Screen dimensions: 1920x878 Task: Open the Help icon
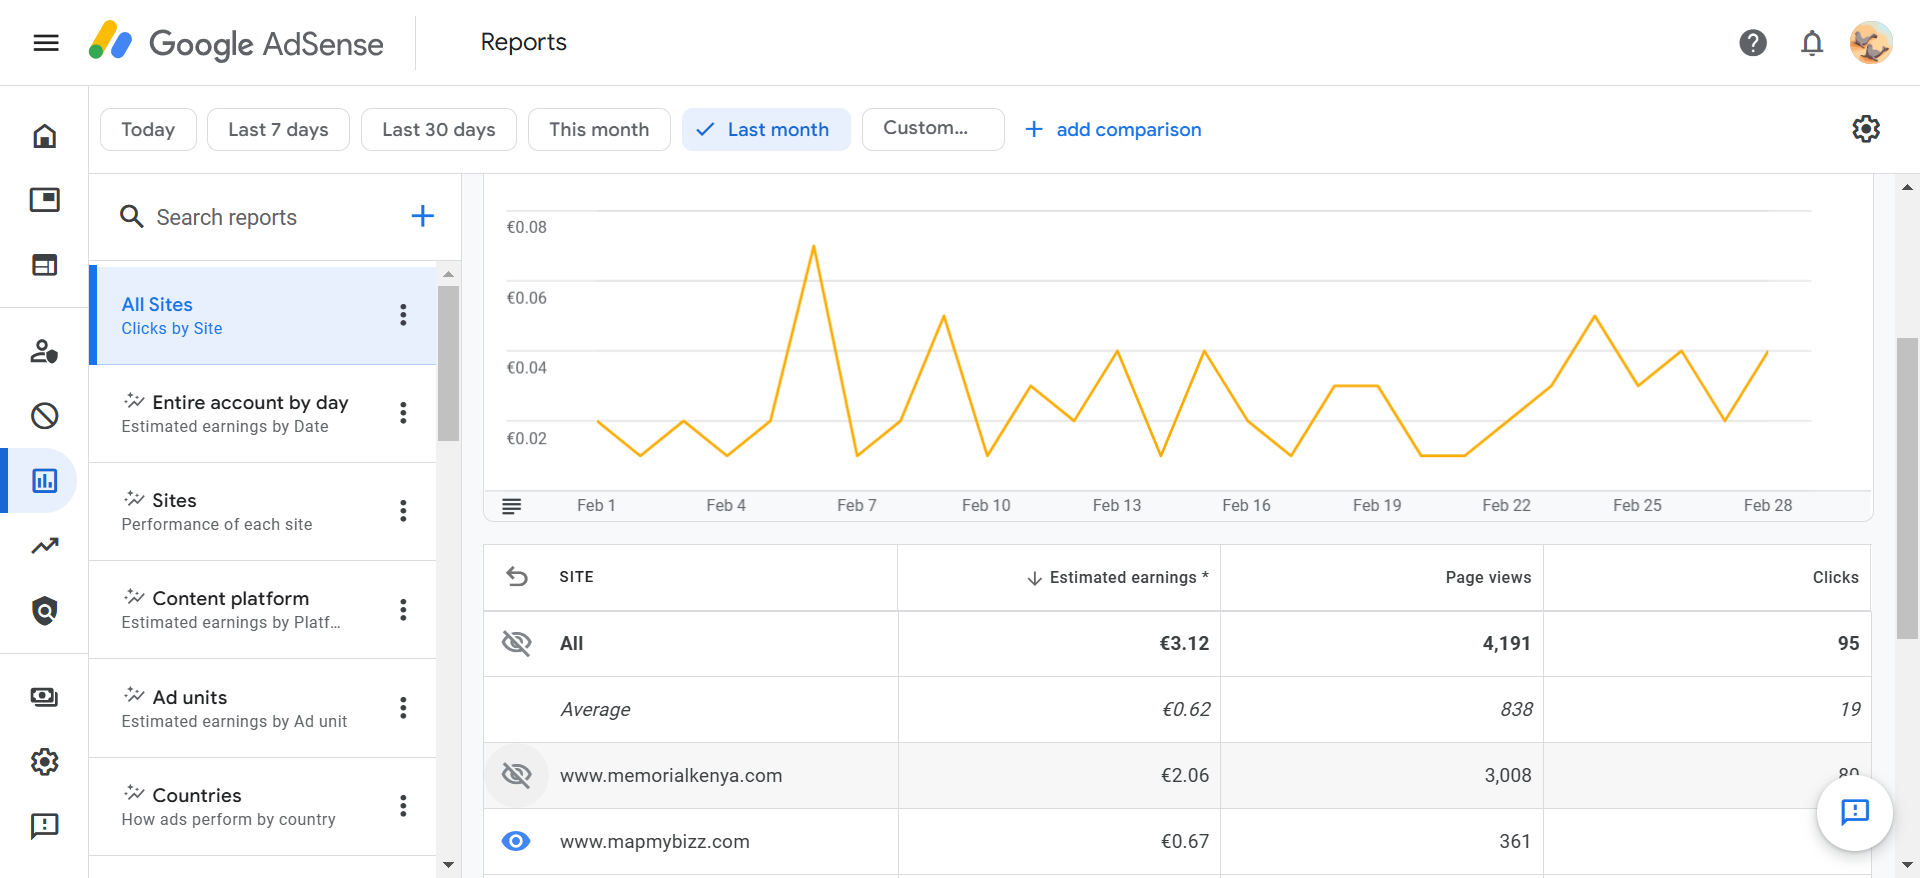(x=1753, y=43)
